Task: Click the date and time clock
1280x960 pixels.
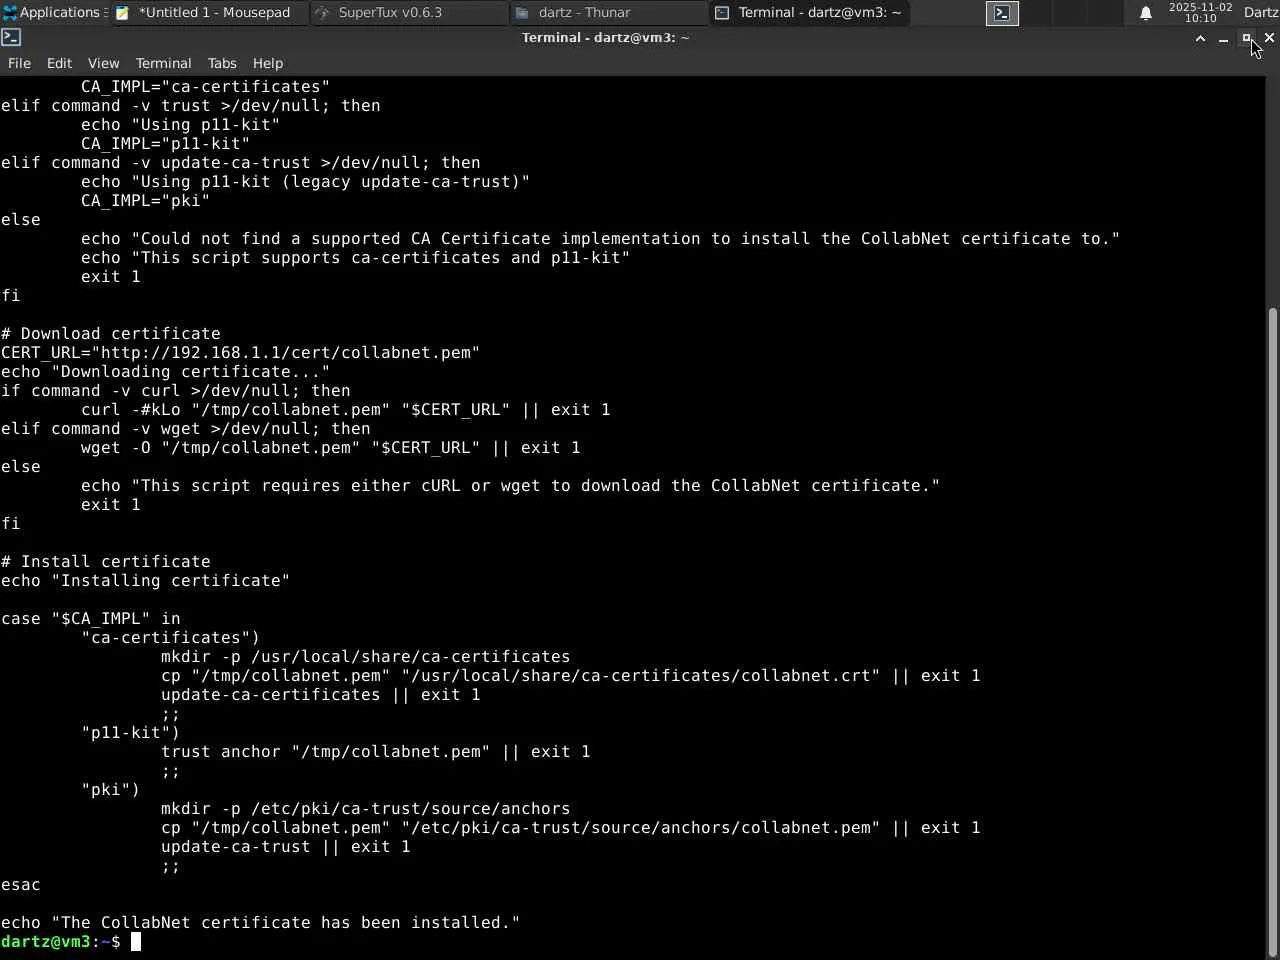Action: point(1200,13)
